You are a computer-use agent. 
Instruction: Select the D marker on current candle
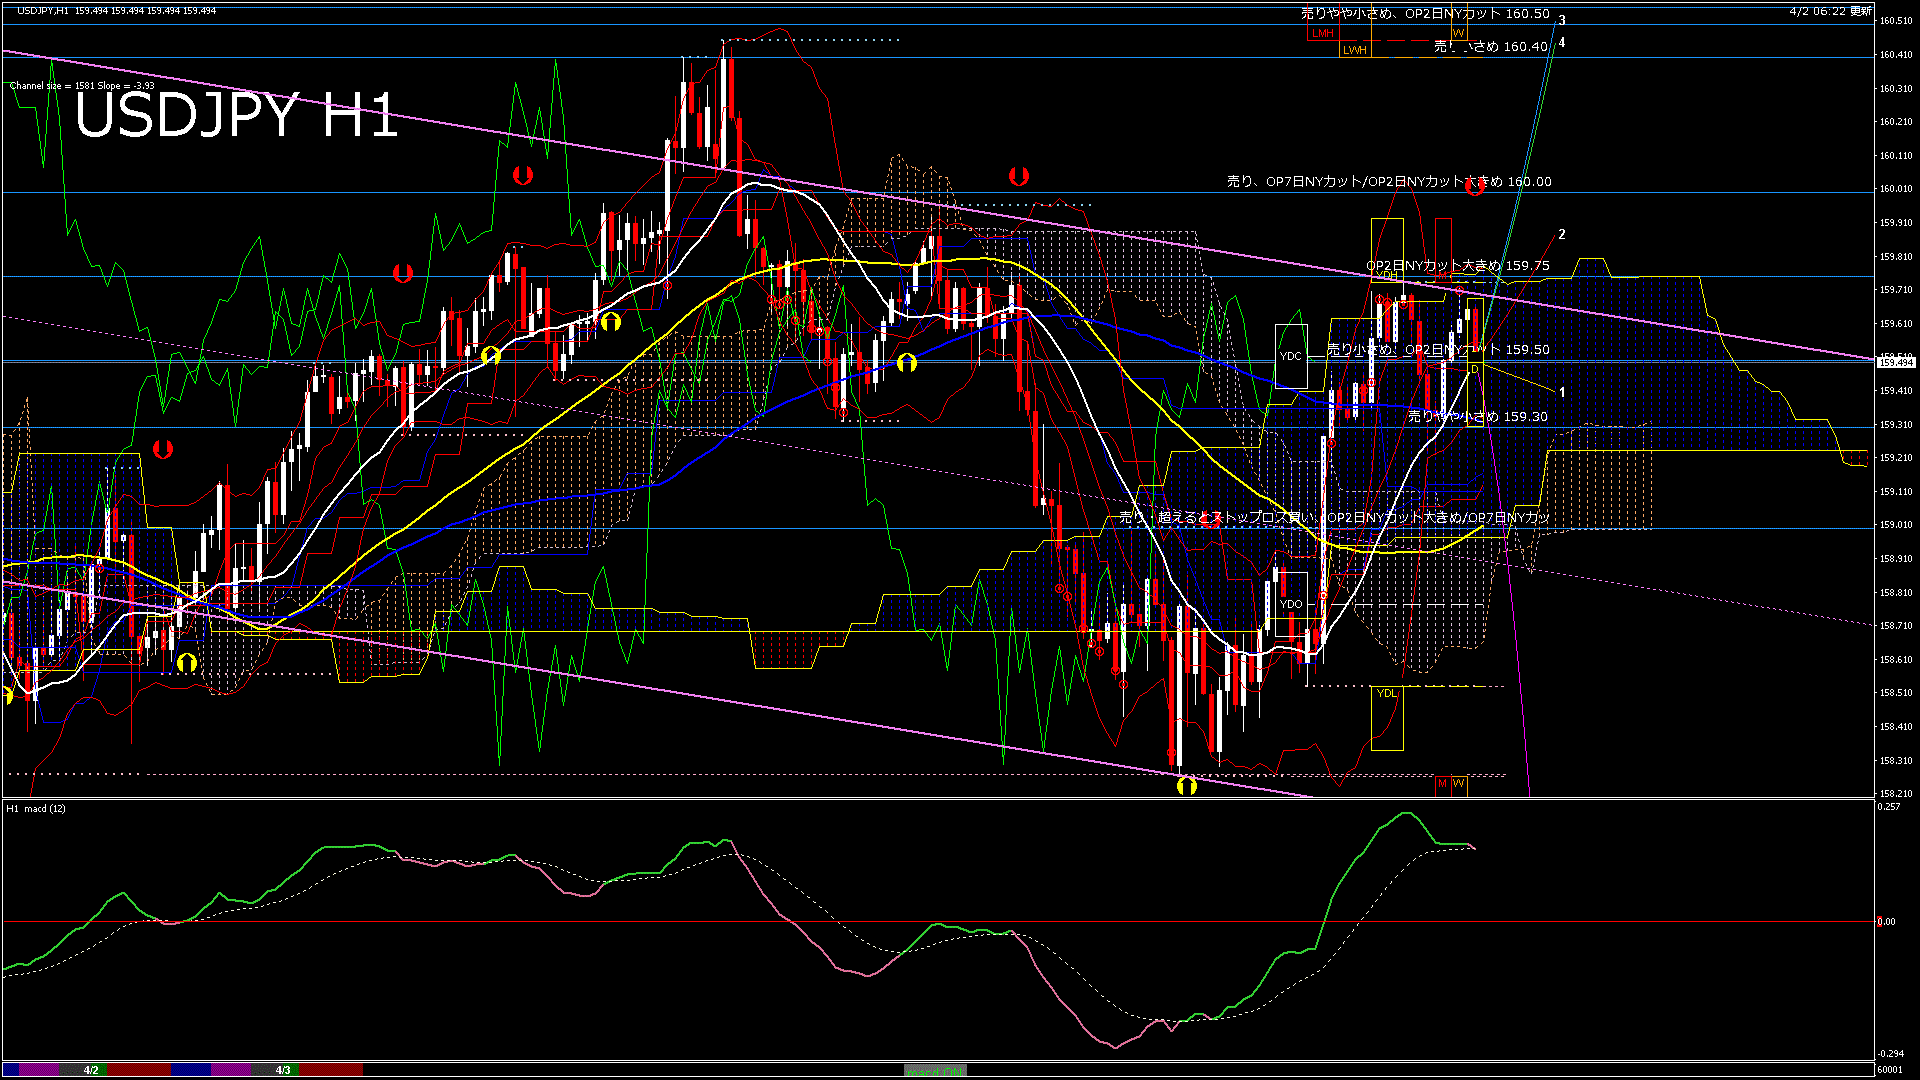click(x=1474, y=370)
